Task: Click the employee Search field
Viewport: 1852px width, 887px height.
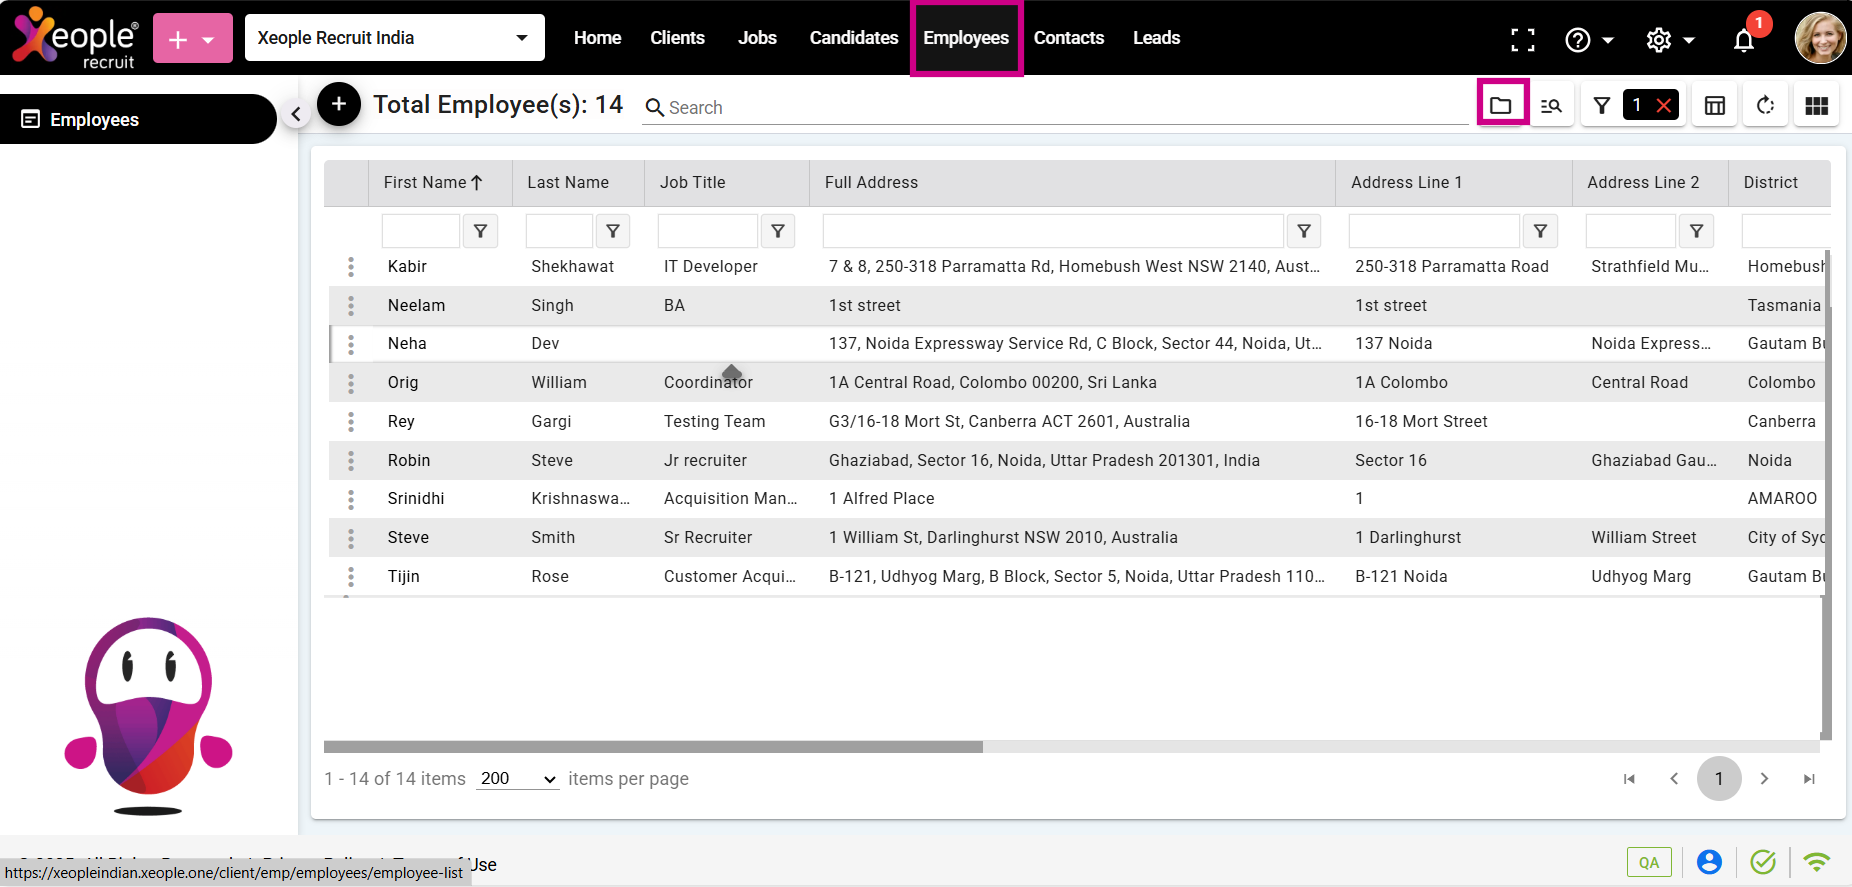Action: (1060, 107)
